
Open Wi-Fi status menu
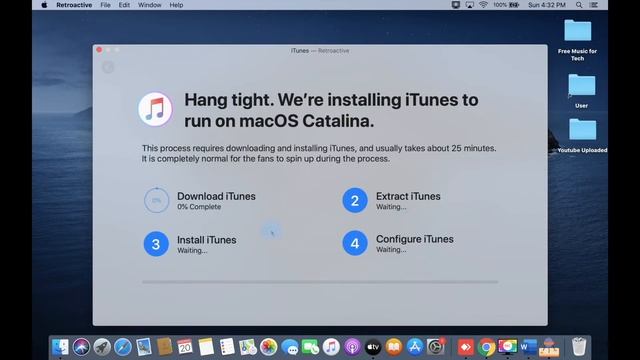(x=483, y=5)
